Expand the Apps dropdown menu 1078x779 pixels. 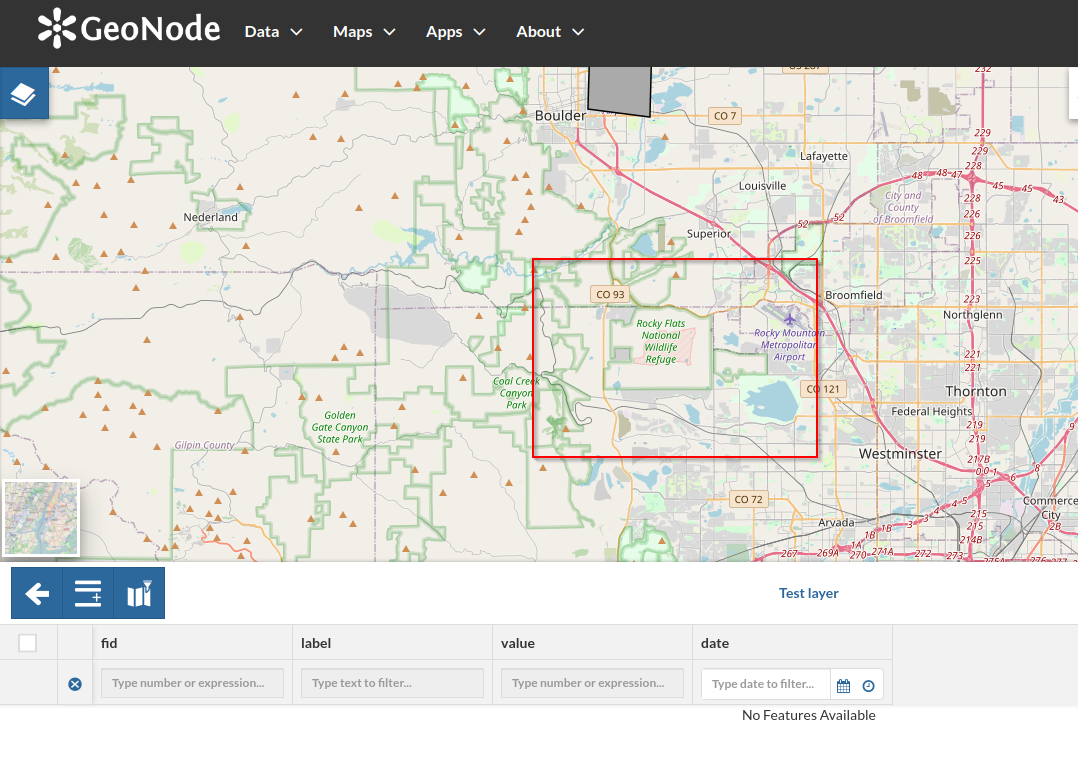456,32
